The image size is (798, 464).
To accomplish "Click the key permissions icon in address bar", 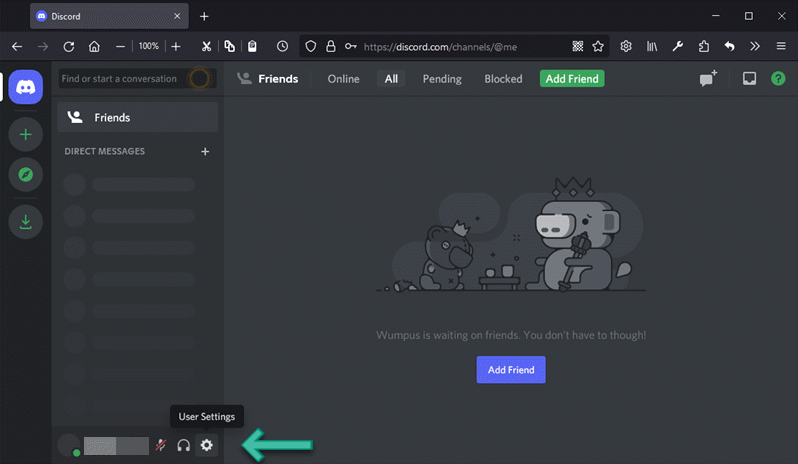I will pyautogui.click(x=350, y=47).
